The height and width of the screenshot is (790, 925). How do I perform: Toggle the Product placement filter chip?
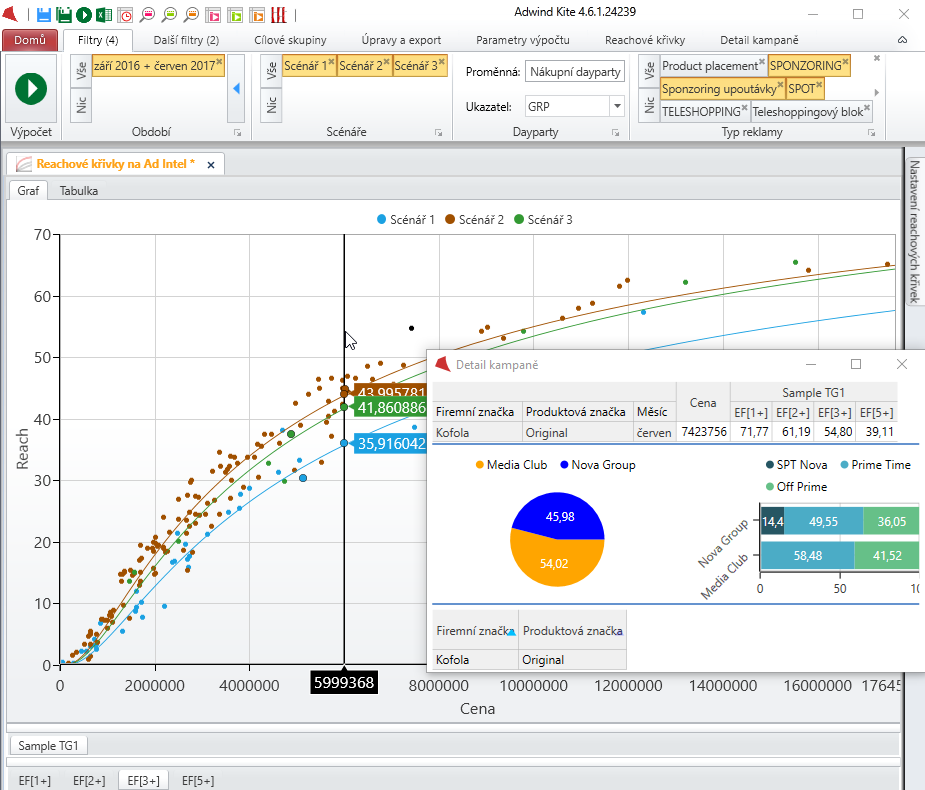point(710,65)
